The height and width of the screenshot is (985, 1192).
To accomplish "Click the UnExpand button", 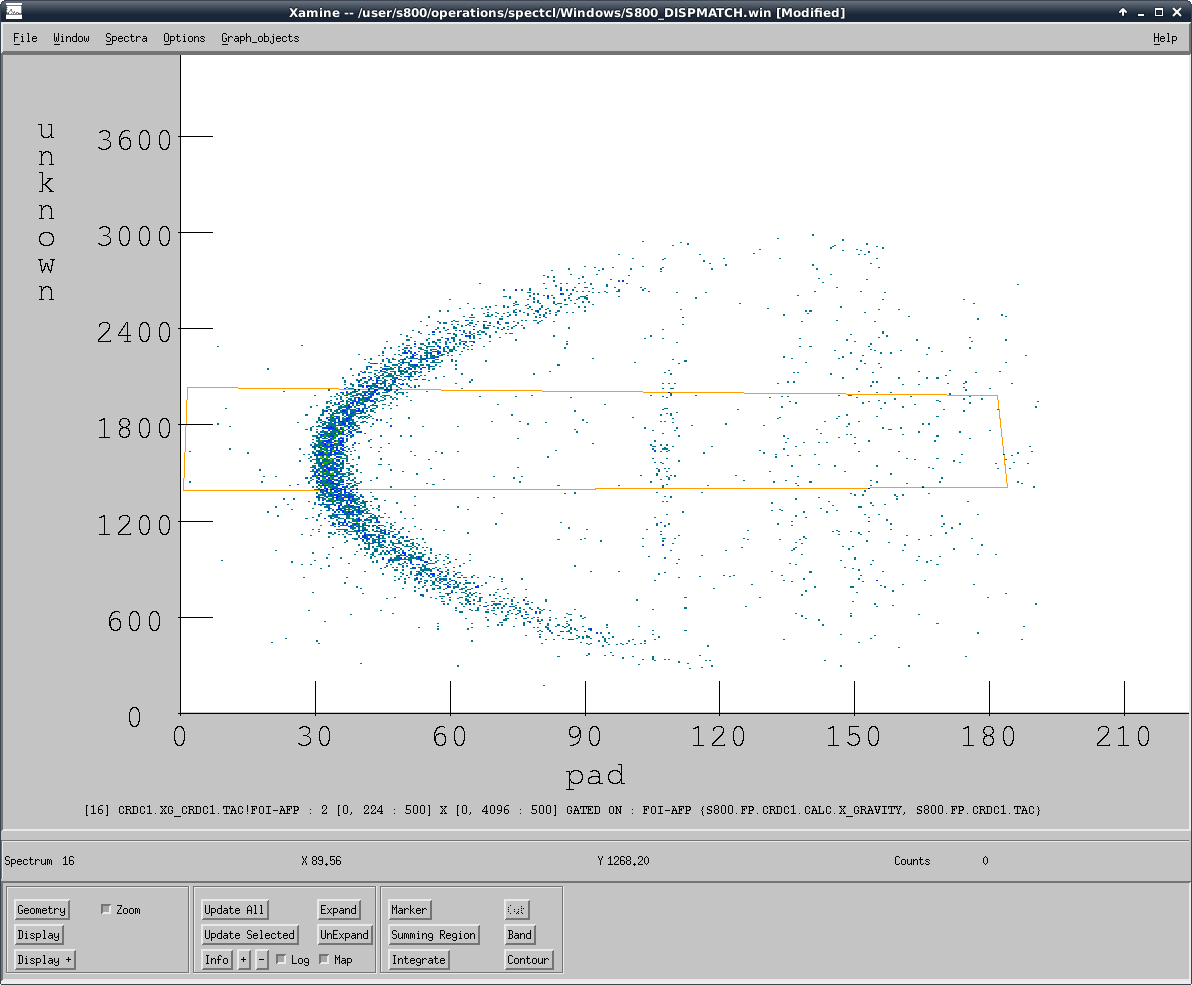I will click(344, 935).
